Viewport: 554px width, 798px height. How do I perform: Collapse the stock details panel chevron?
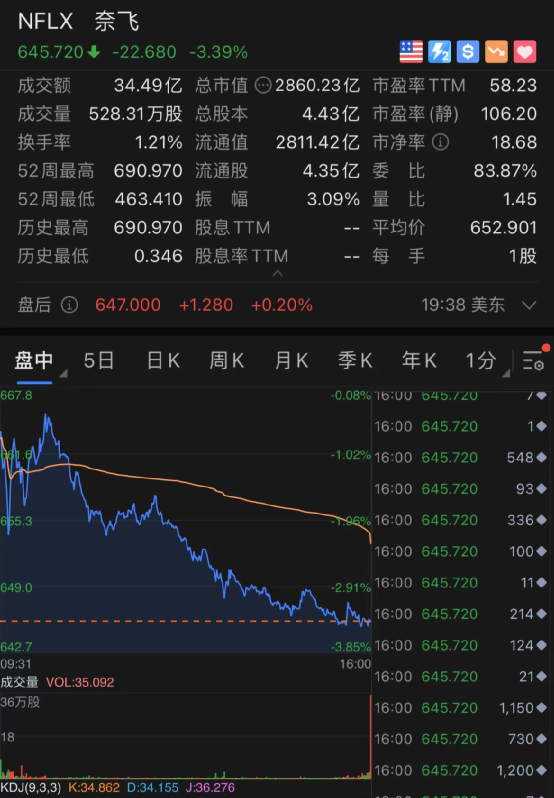pos(277,274)
